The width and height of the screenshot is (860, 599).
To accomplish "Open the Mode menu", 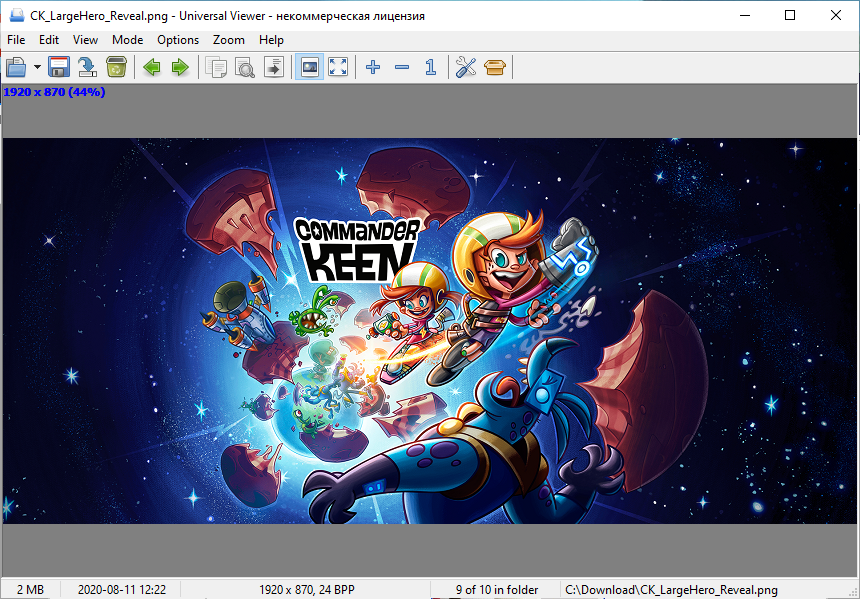I will point(127,40).
